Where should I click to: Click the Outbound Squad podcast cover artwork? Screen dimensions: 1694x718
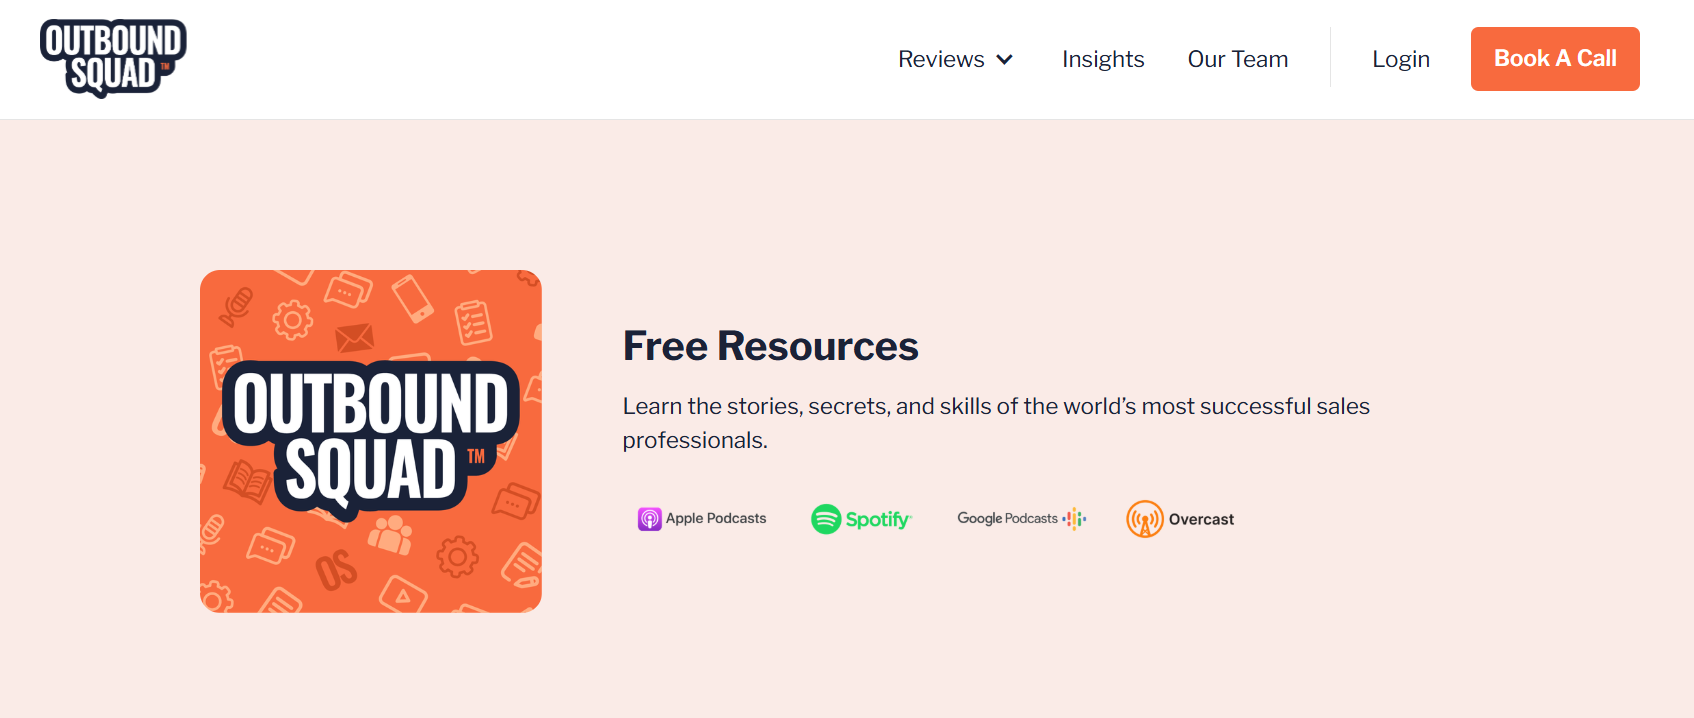click(x=371, y=441)
